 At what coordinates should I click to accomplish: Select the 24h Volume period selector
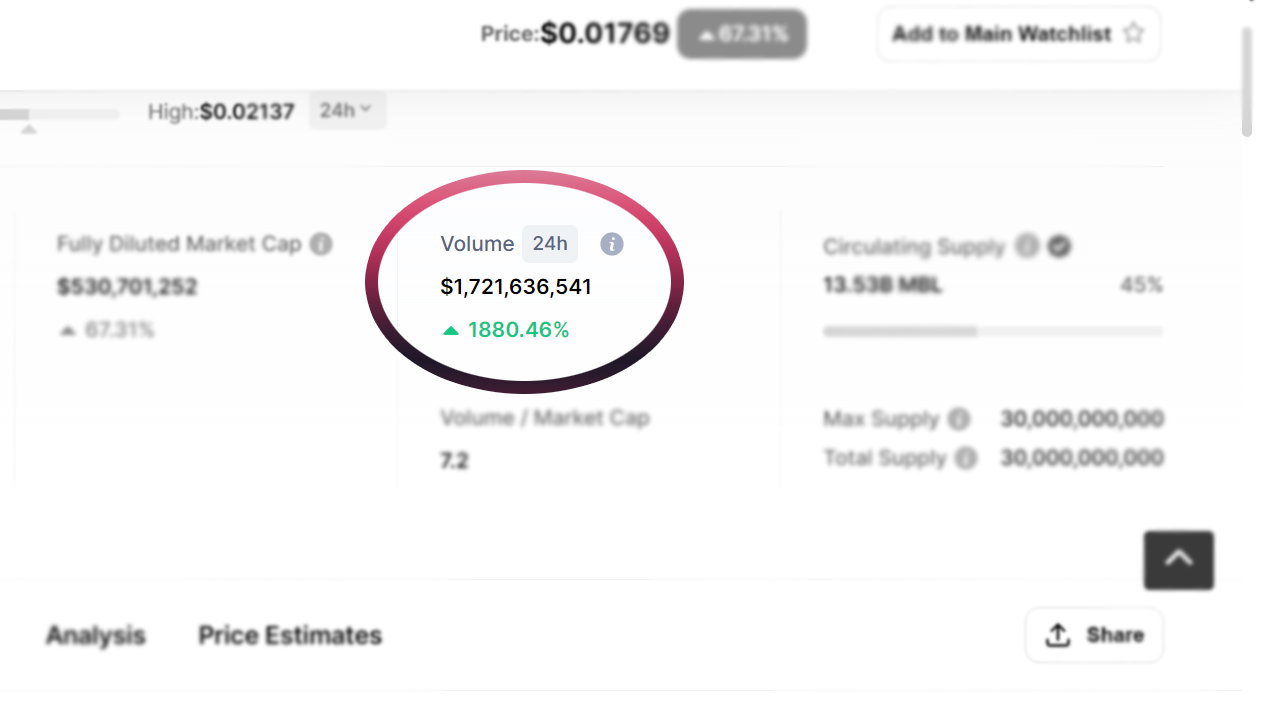[550, 243]
